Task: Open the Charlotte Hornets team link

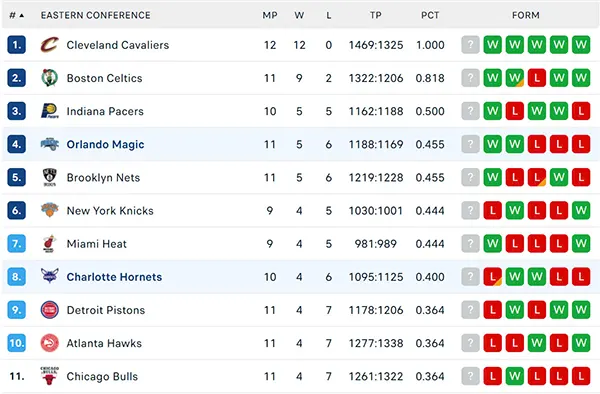Action: (114, 277)
